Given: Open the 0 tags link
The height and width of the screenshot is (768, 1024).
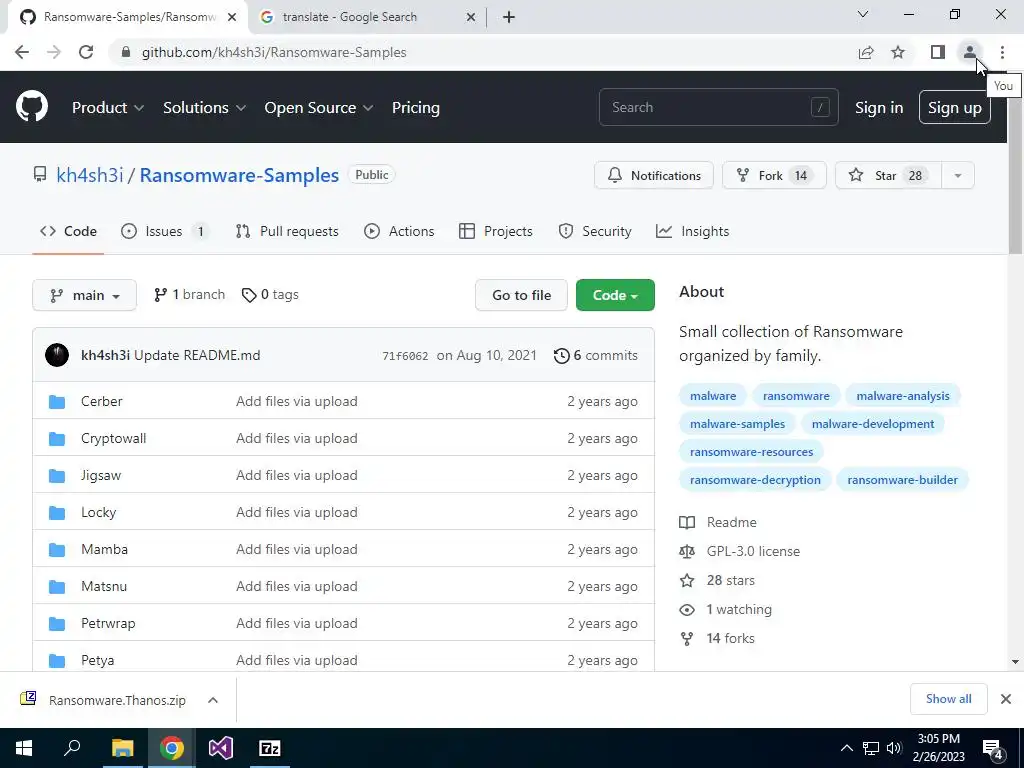Looking at the screenshot, I should (x=270, y=295).
